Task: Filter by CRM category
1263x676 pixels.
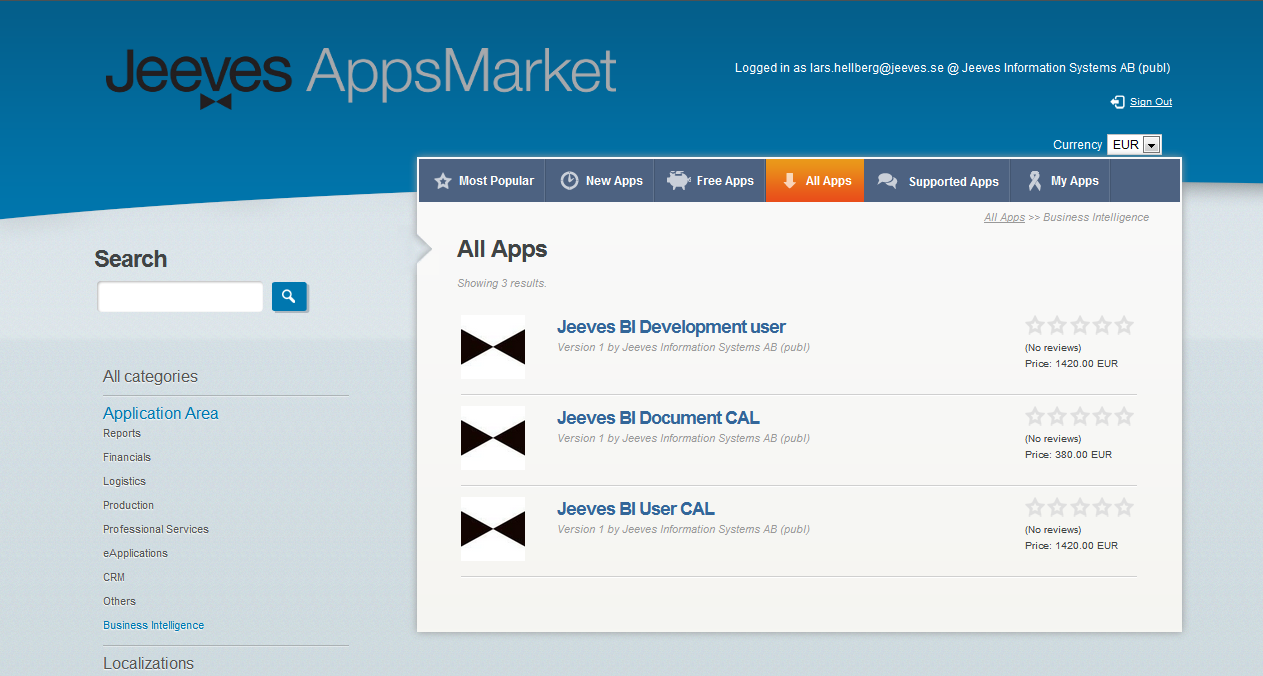Action: coord(114,577)
